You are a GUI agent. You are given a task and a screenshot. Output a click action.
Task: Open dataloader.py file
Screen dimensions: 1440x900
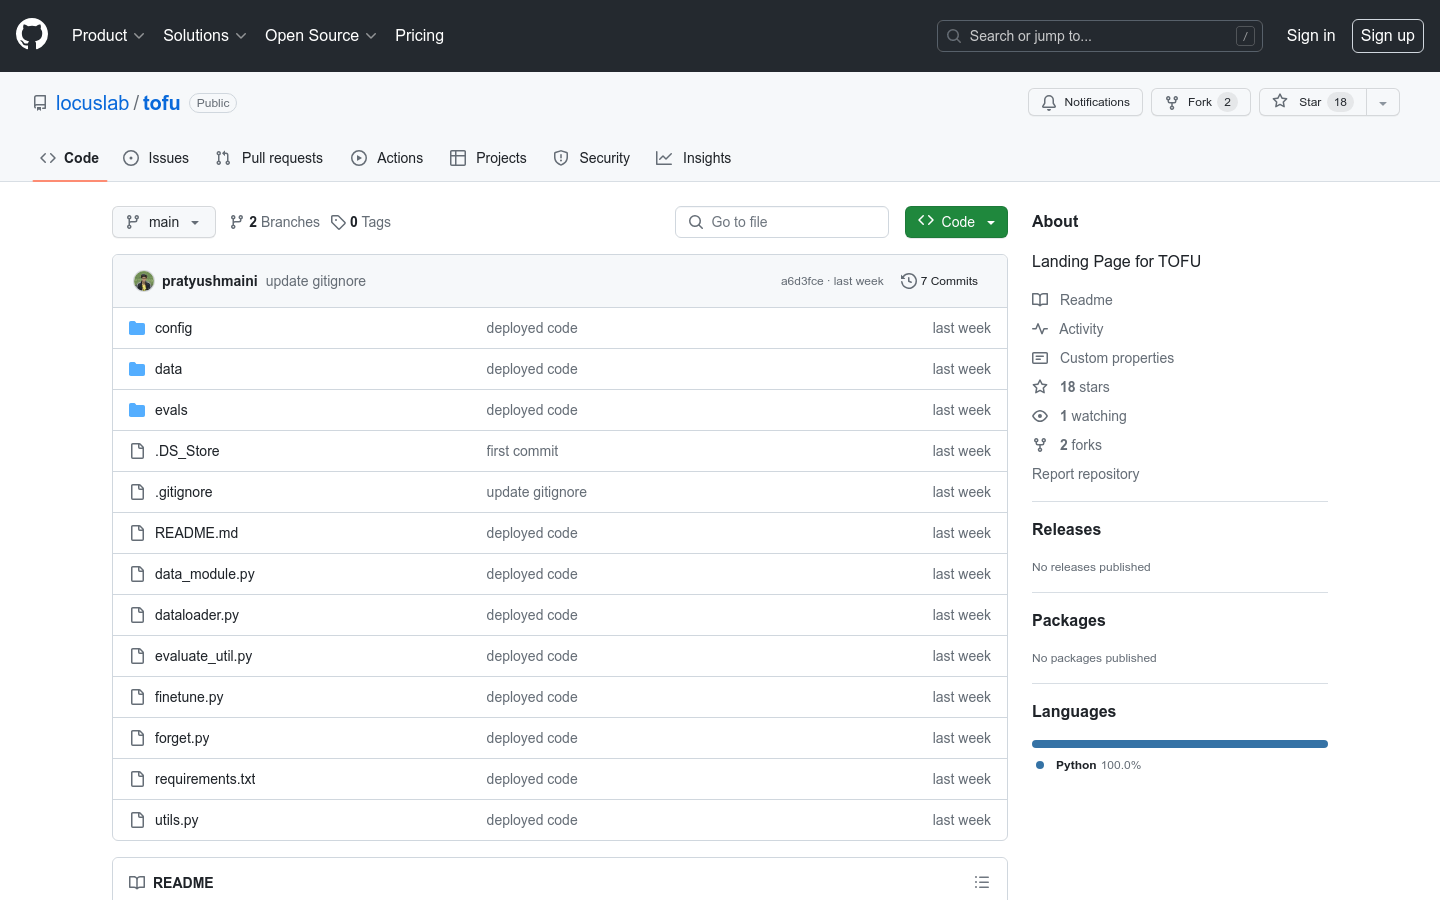(197, 615)
